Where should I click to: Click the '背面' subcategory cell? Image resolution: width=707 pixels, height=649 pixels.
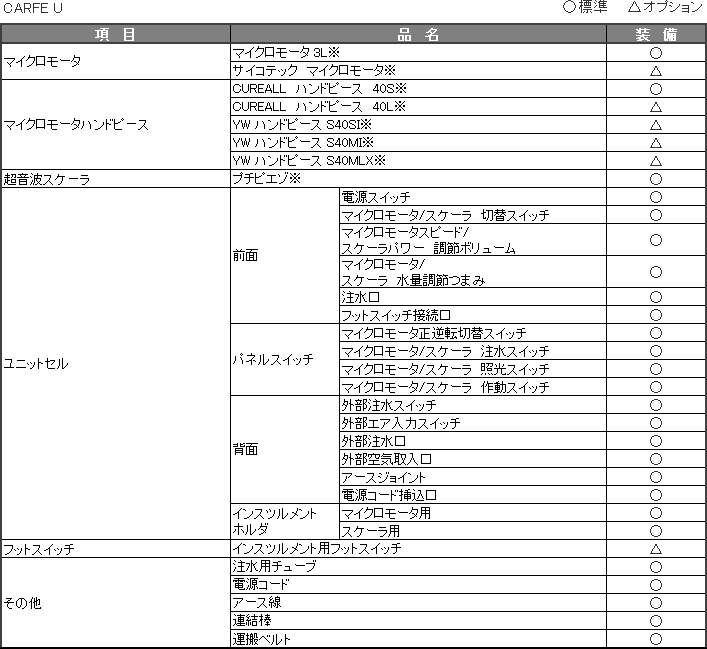pos(285,449)
